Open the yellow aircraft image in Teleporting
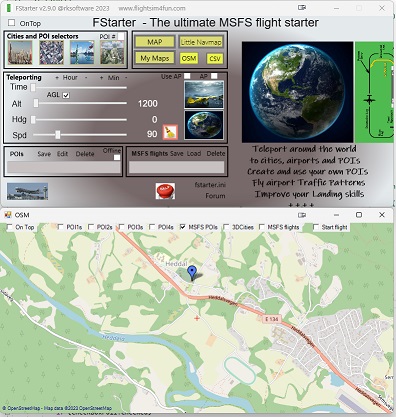Viewport: 396px width, 417px height. (204, 95)
